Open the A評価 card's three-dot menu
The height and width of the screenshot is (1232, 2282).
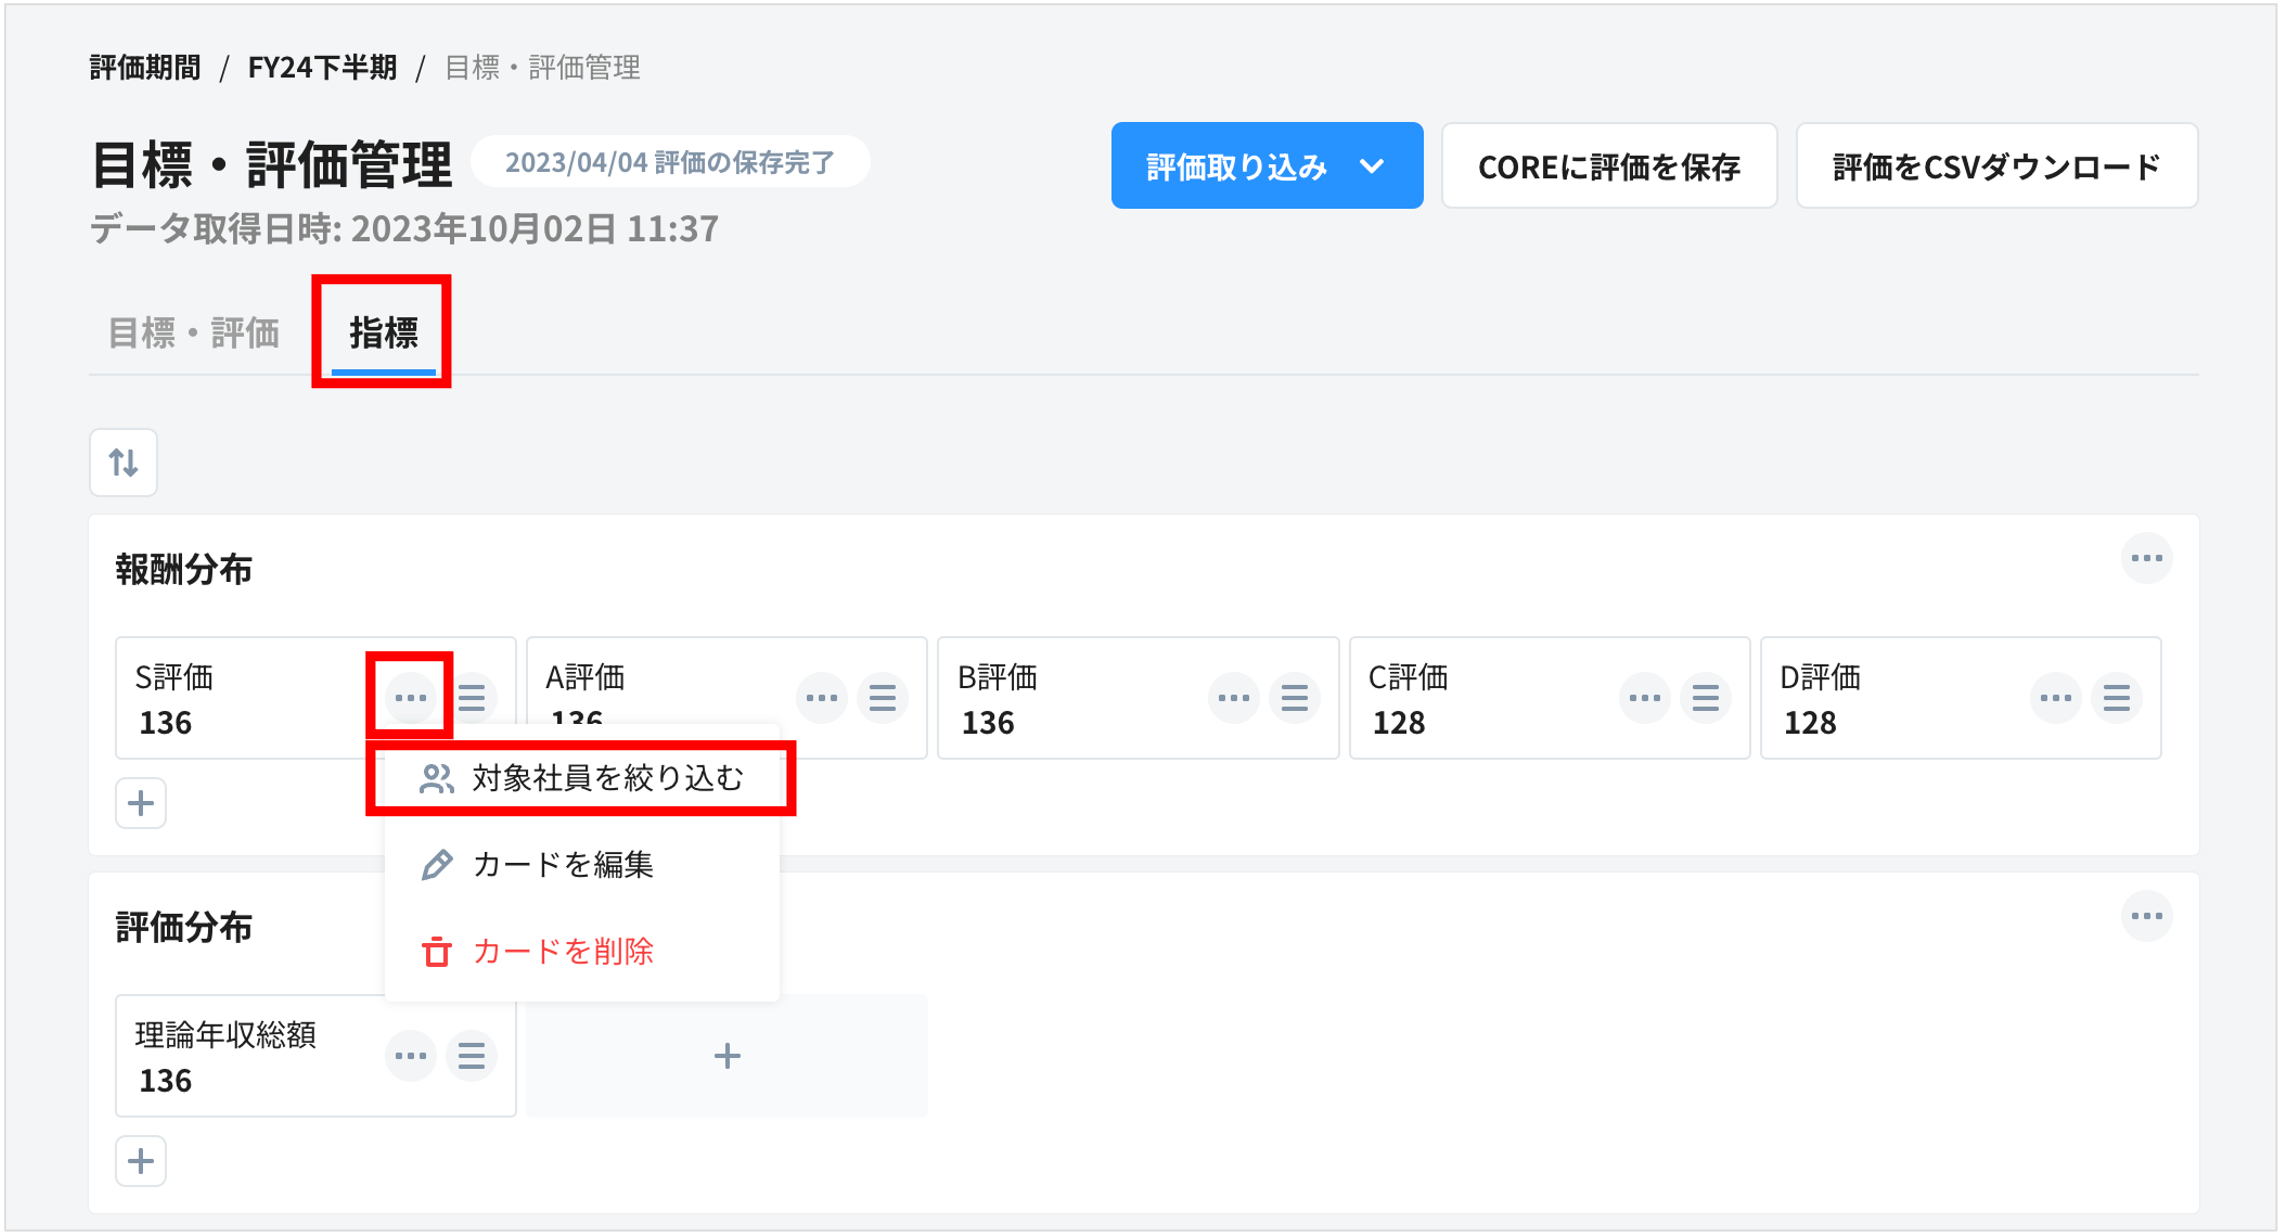pos(821,697)
